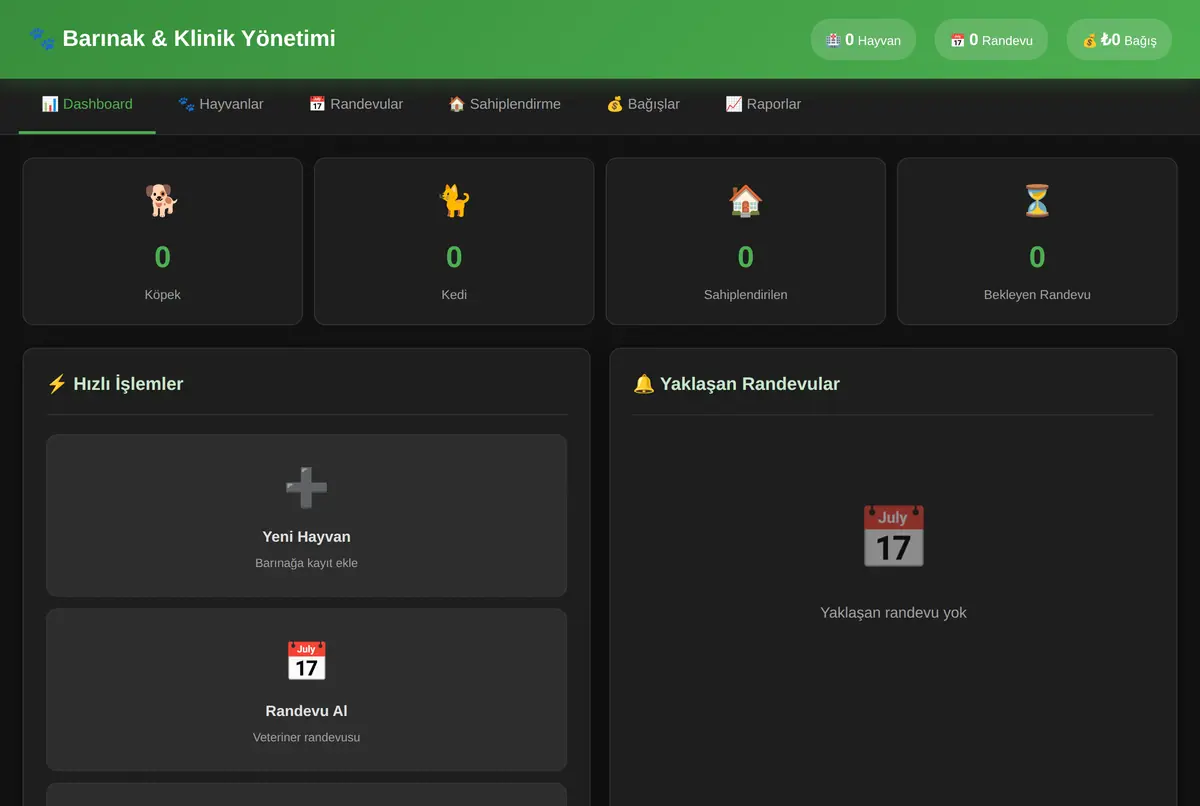1200x806 pixels.
Task: View the Raporlar tab
Action: coord(763,104)
